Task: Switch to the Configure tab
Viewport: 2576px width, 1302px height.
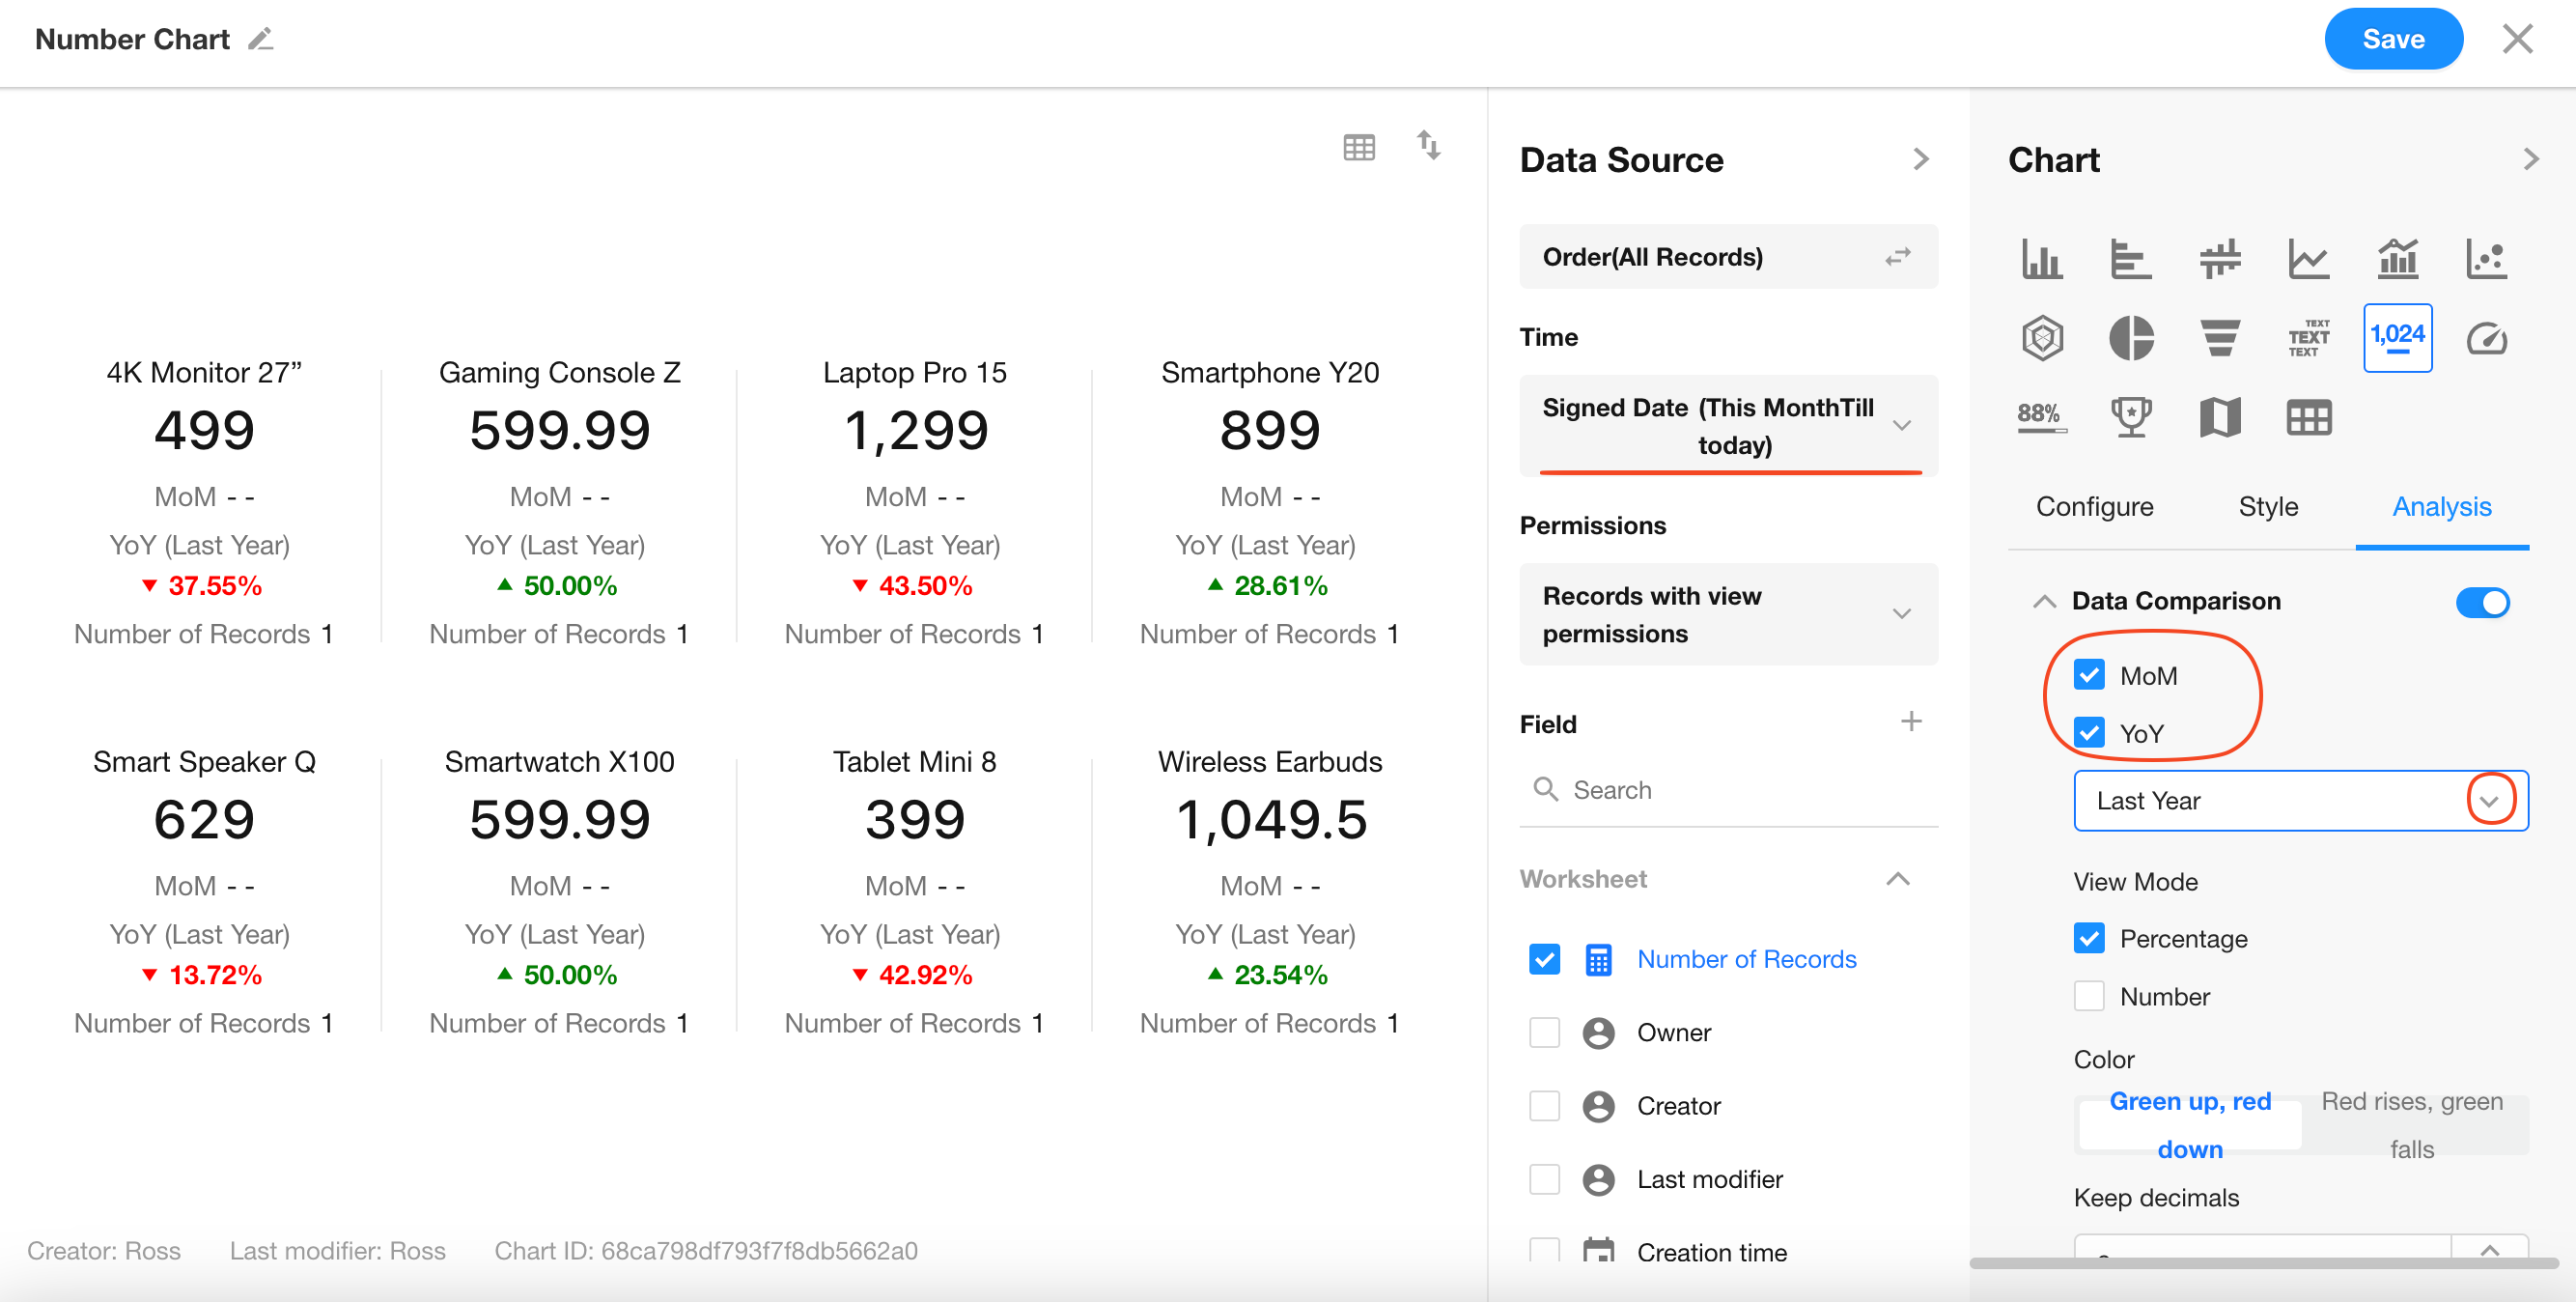Action: 2094,507
